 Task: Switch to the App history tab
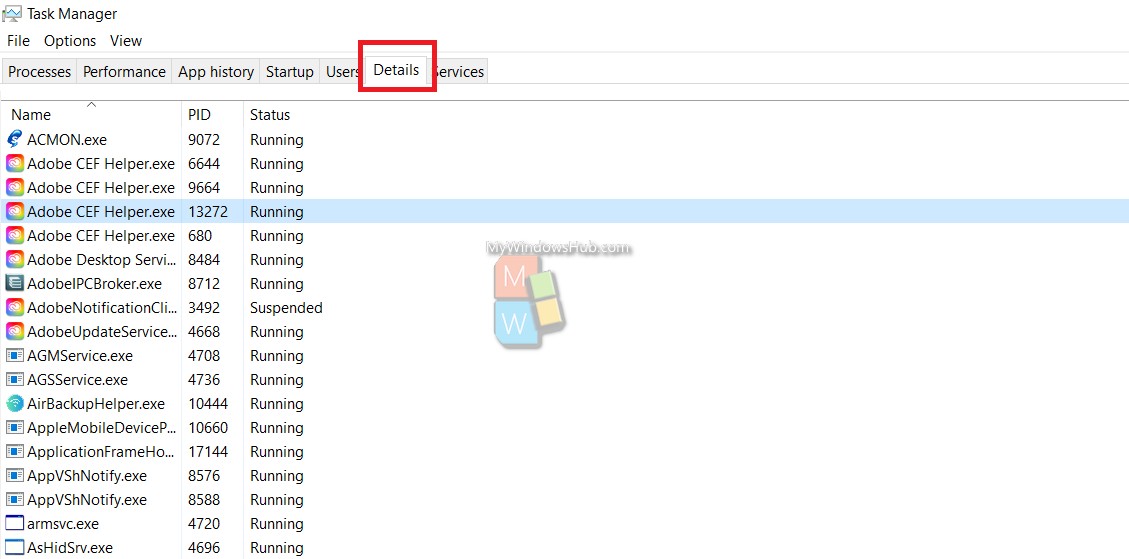[x=216, y=72]
